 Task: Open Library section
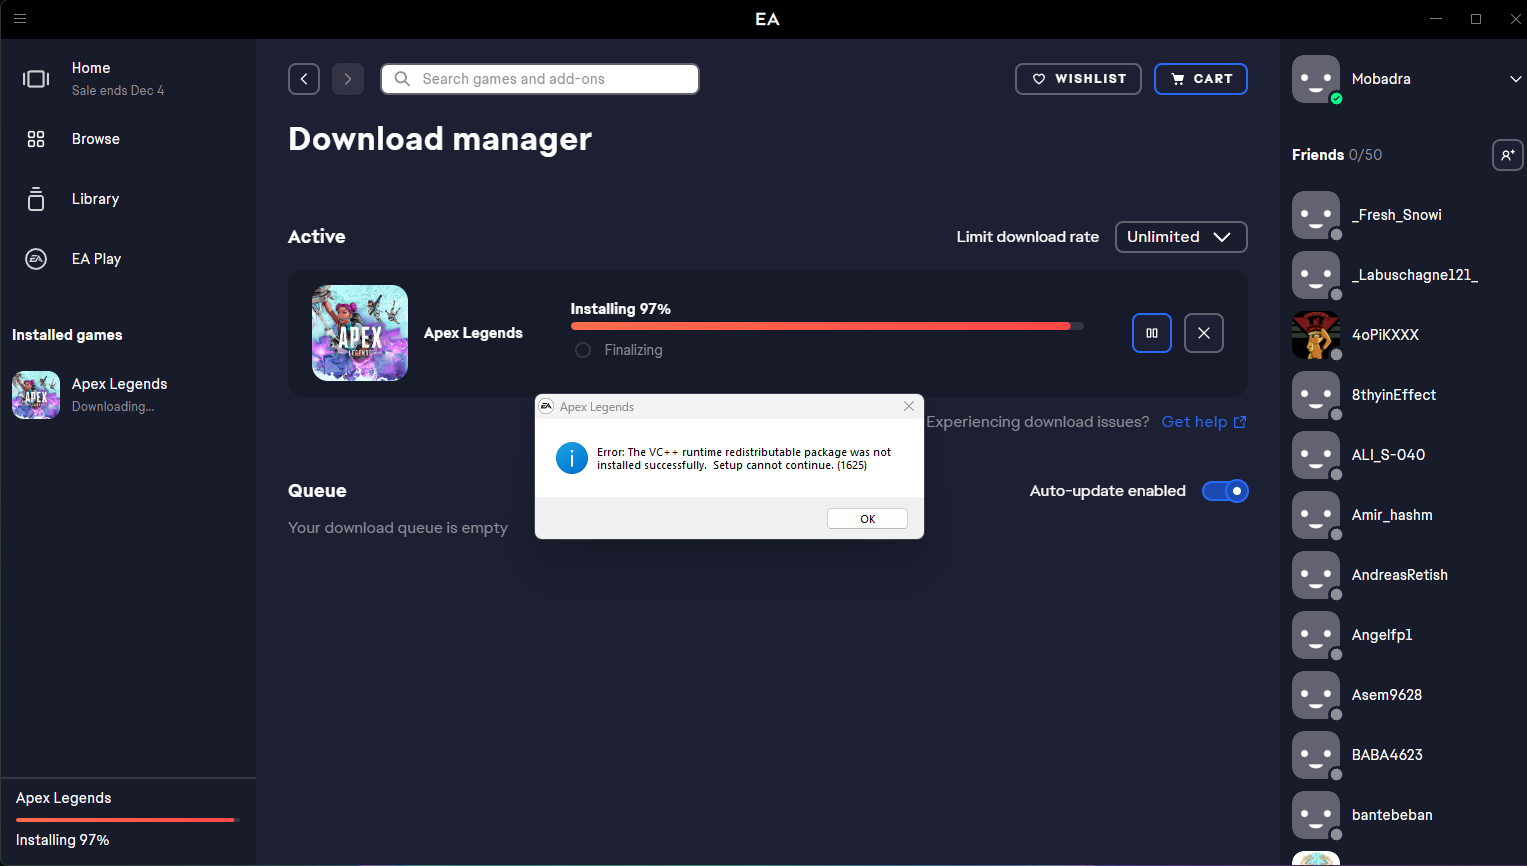tap(95, 199)
